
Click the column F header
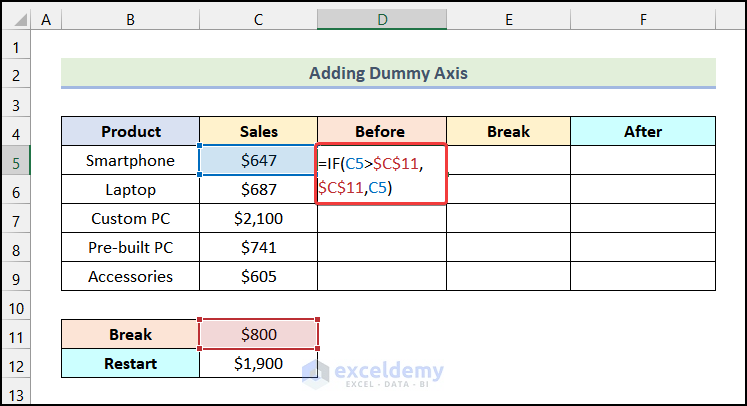point(642,20)
